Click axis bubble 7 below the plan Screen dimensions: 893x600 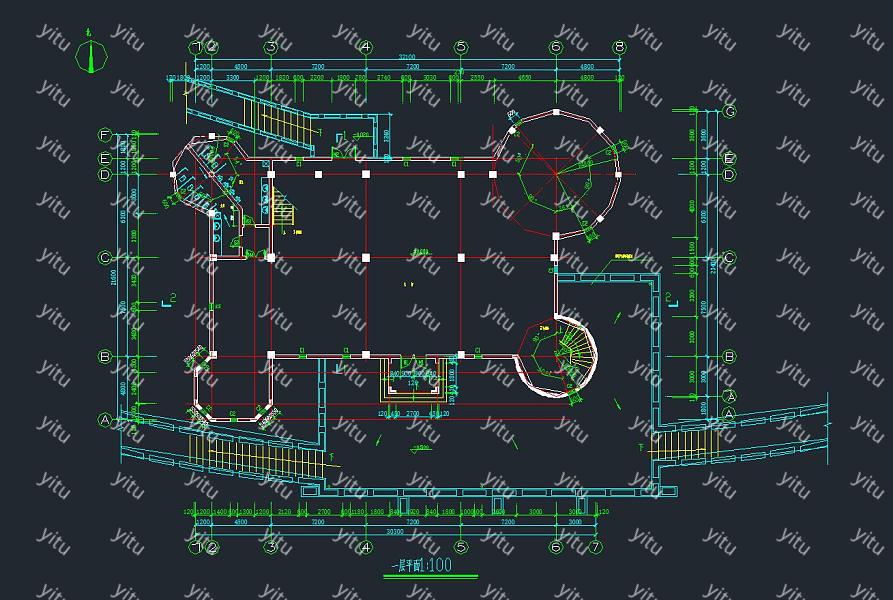pyautogui.click(x=595, y=547)
